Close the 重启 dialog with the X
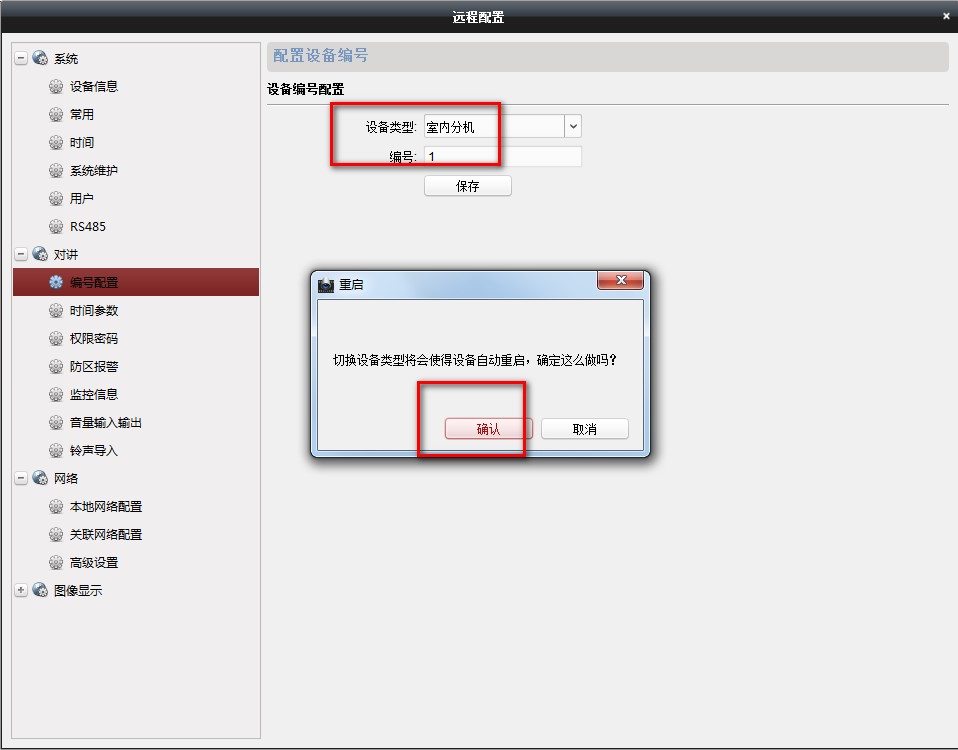958x750 pixels. (x=620, y=280)
